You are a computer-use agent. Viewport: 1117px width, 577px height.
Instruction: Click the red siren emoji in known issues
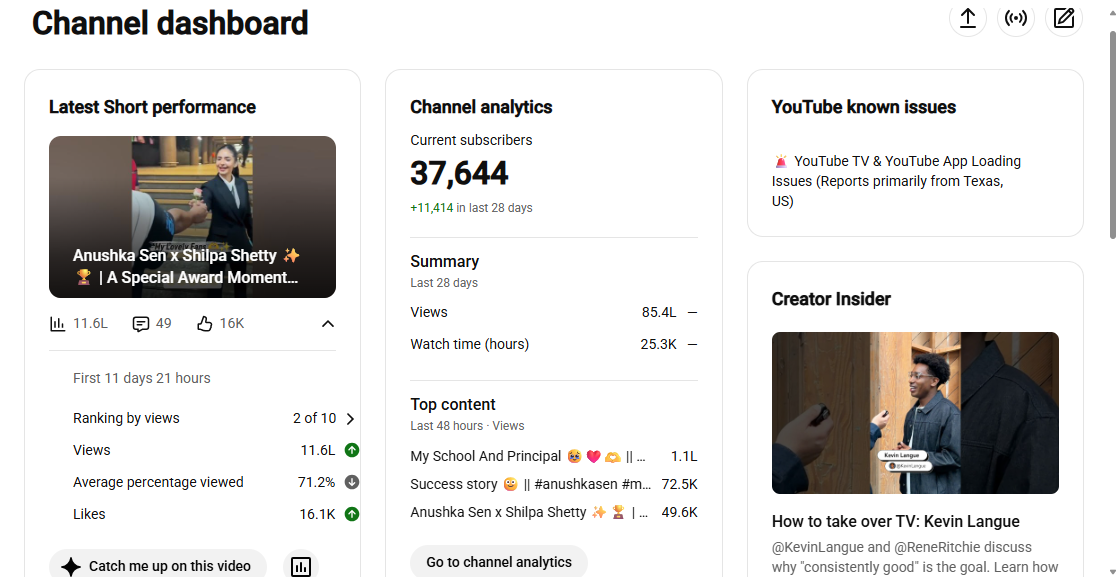tap(781, 162)
